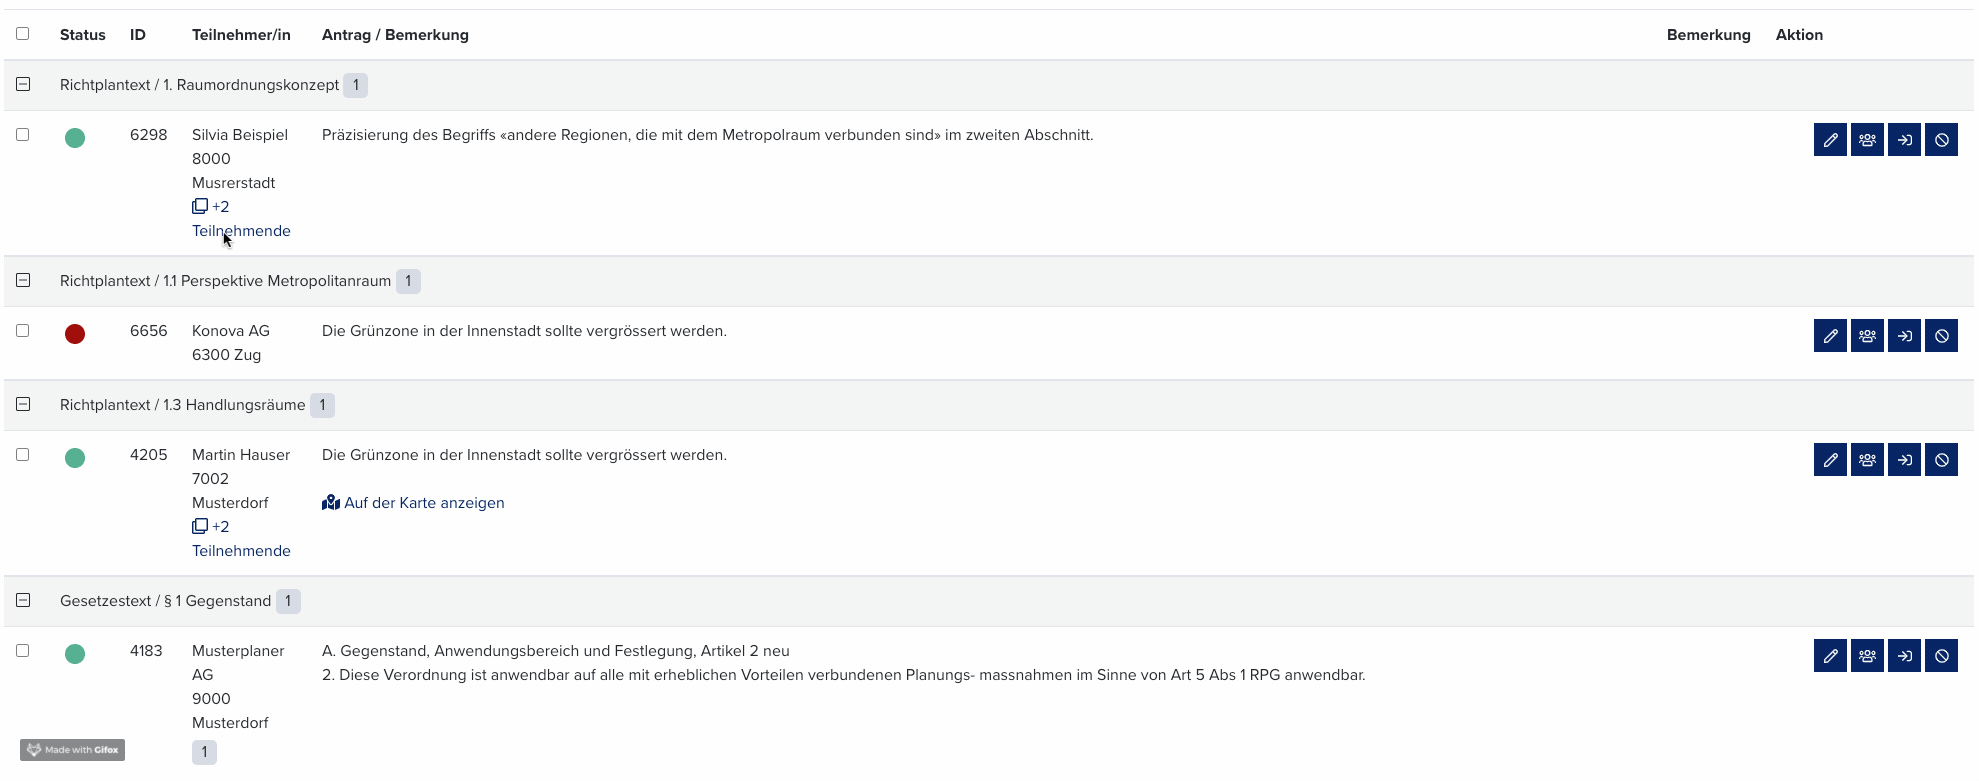The image size is (1979, 781).
Task: Open +2 Teilnehmende link under Silvia Beispiel
Action: (241, 219)
